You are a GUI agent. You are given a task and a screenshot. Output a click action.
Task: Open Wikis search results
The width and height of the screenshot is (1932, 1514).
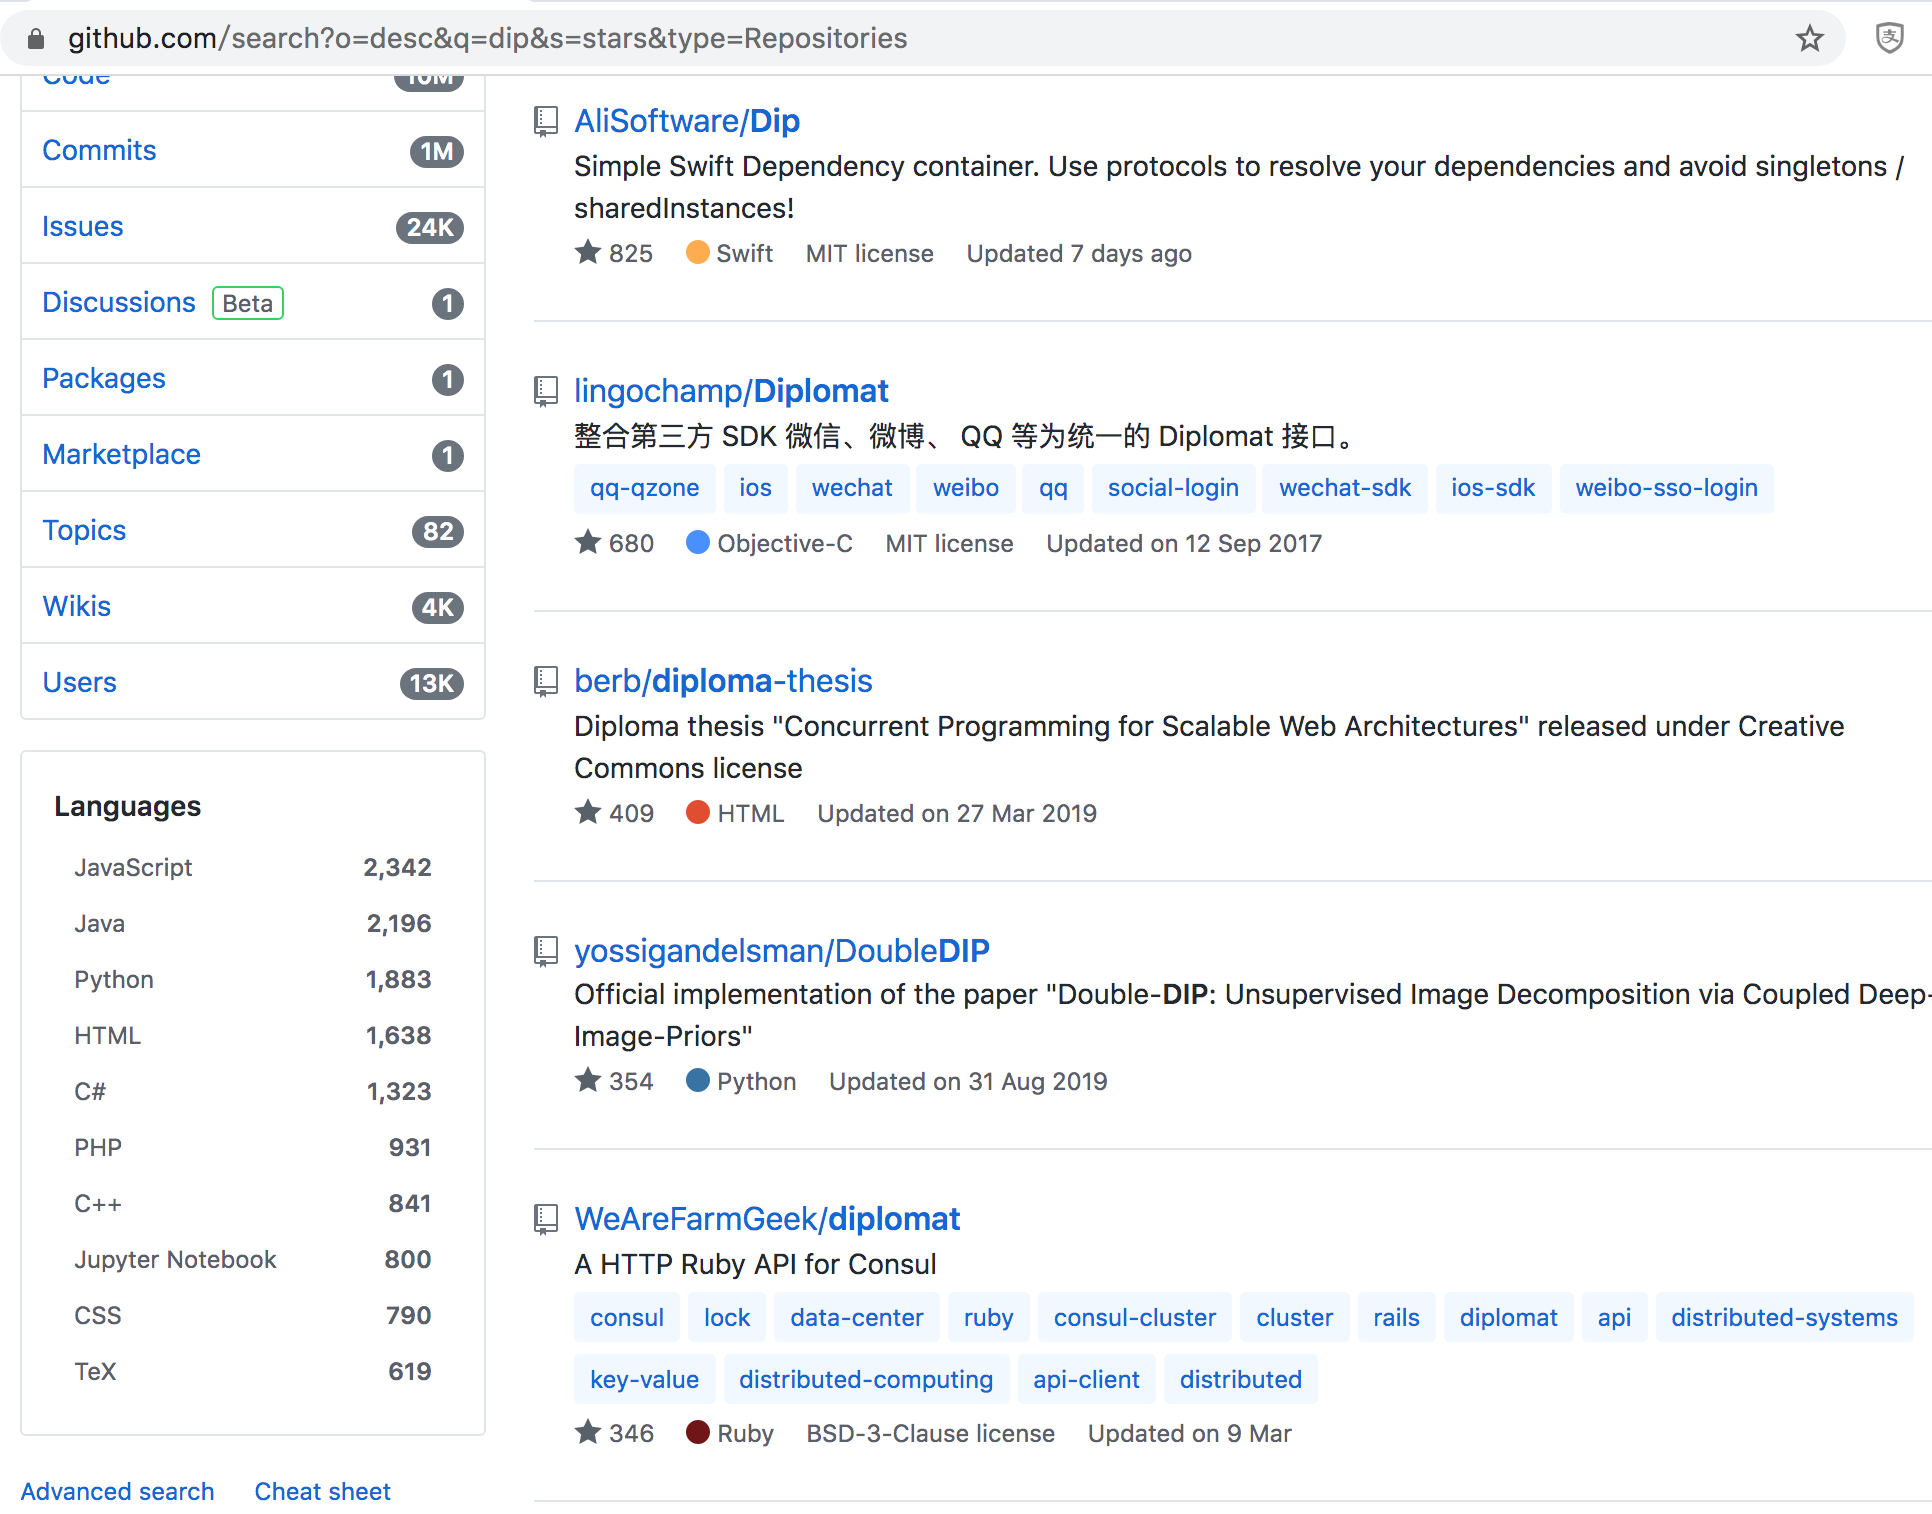[76, 606]
